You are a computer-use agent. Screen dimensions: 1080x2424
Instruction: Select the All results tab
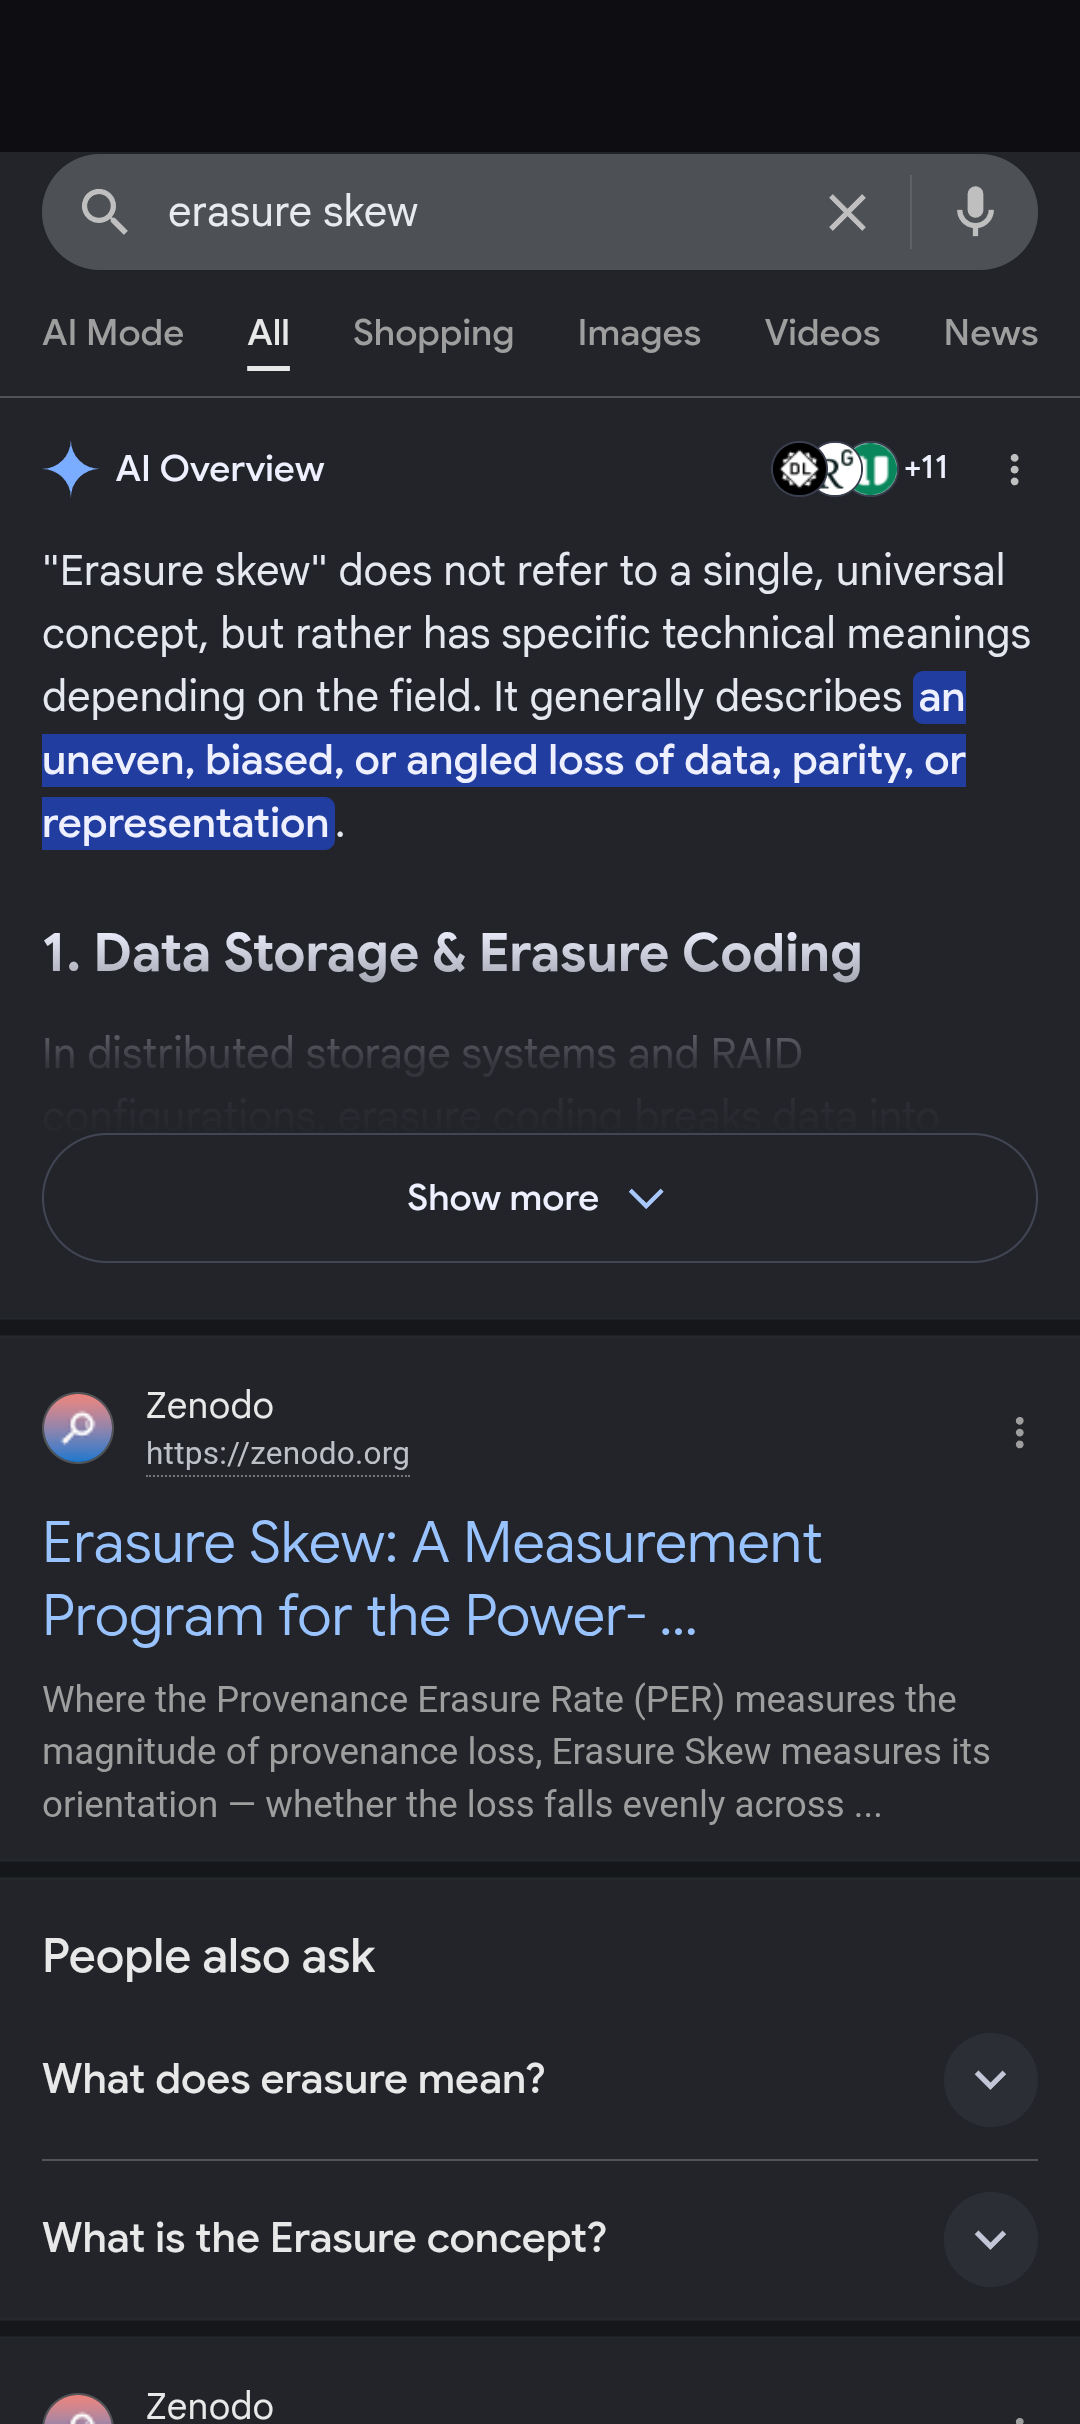269,333
